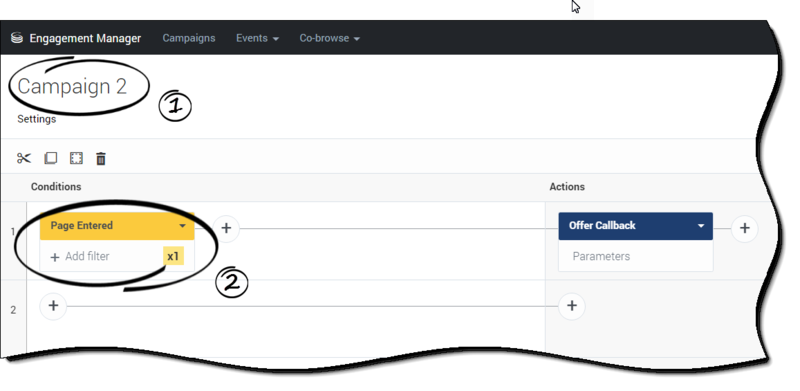
Task: Open the campaign Settings link
Action: pyautogui.click(x=37, y=119)
